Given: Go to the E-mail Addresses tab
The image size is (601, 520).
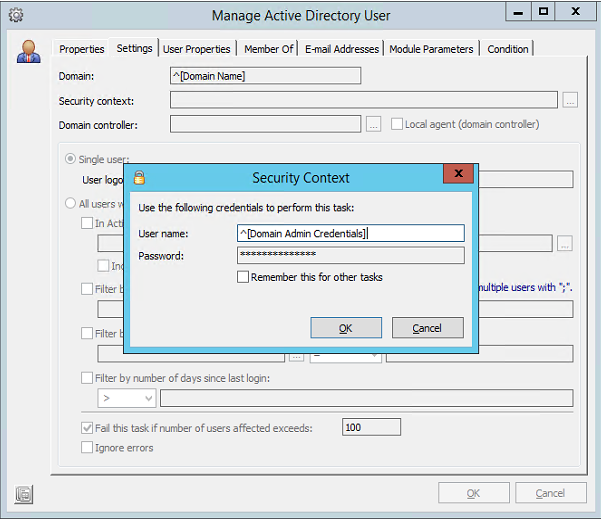Looking at the screenshot, I should pos(342,49).
